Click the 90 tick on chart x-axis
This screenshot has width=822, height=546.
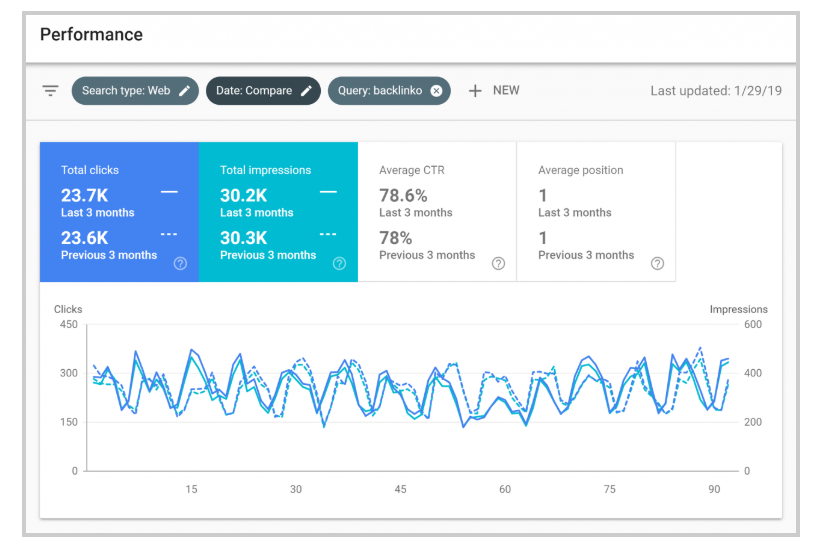(714, 489)
